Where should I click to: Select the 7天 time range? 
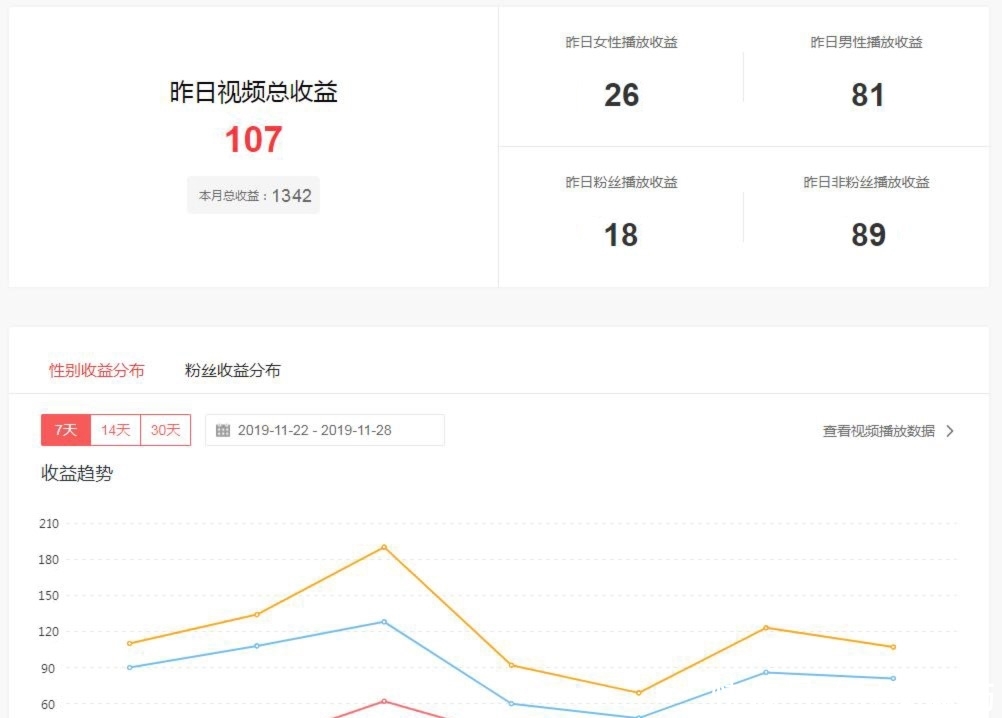(66, 430)
